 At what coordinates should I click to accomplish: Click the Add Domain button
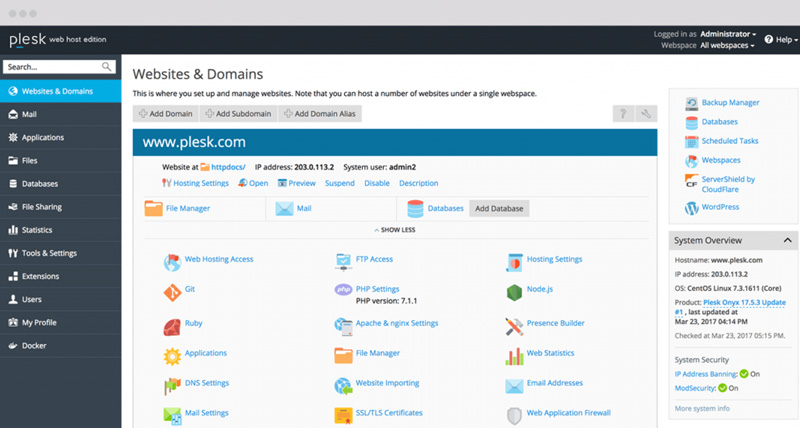pyautogui.click(x=166, y=114)
